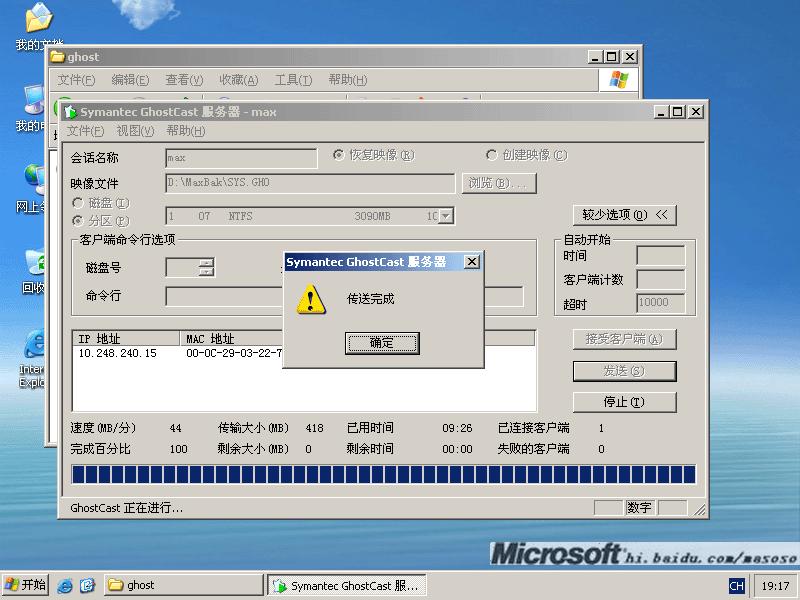Click the 客户端计数 field
Image resolution: width=800 pixels, height=600 pixels.
tap(661, 280)
